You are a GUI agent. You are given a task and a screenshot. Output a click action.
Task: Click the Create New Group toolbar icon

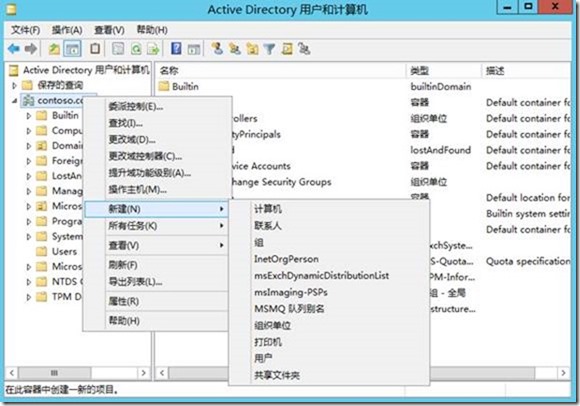pyautogui.click(x=235, y=49)
